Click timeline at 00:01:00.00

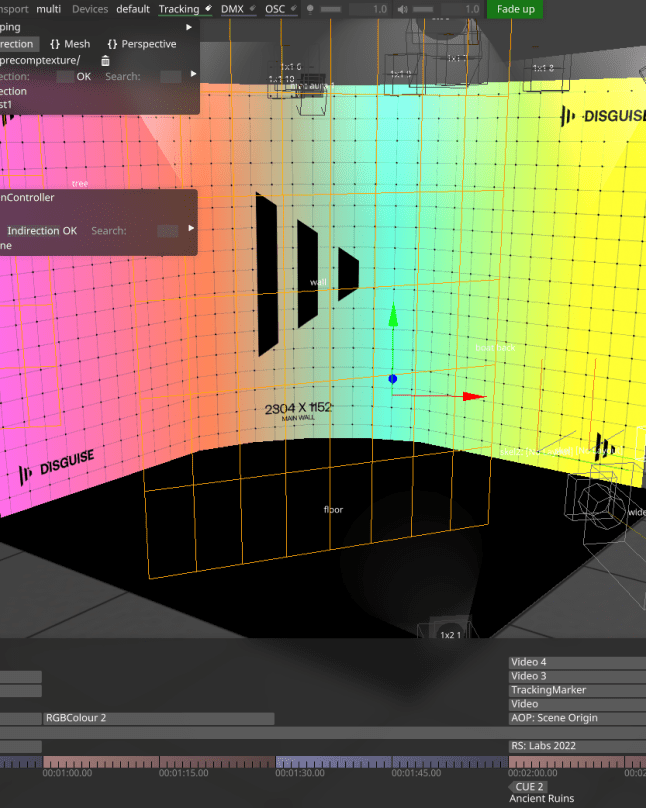tap(67, 773)
